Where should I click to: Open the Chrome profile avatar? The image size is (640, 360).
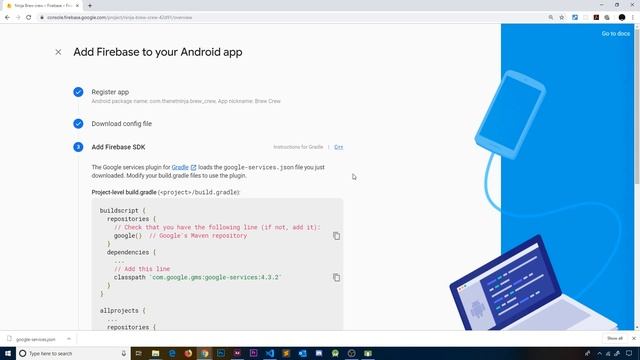tap(622, 18)
